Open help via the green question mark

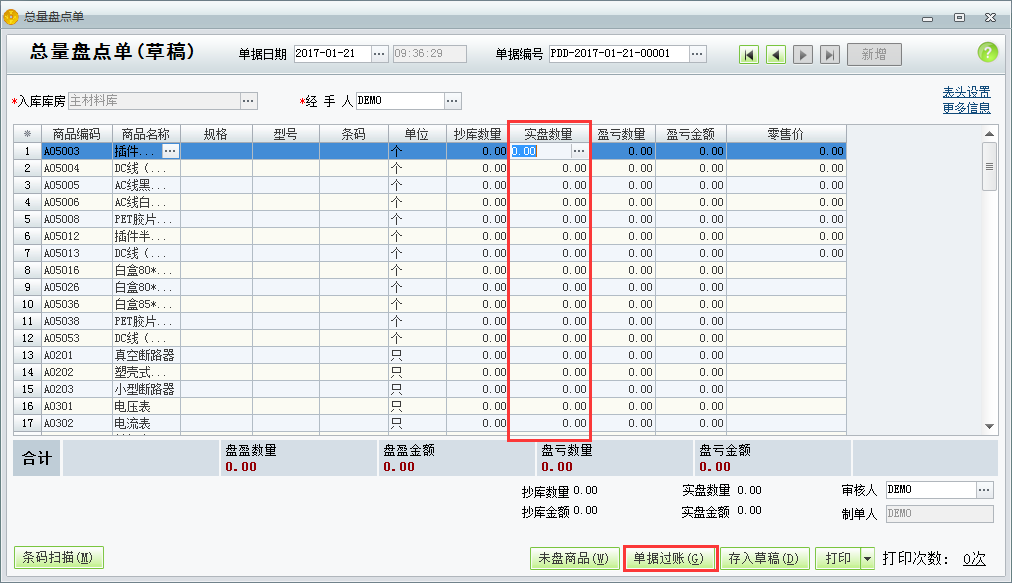click(988, 52)
